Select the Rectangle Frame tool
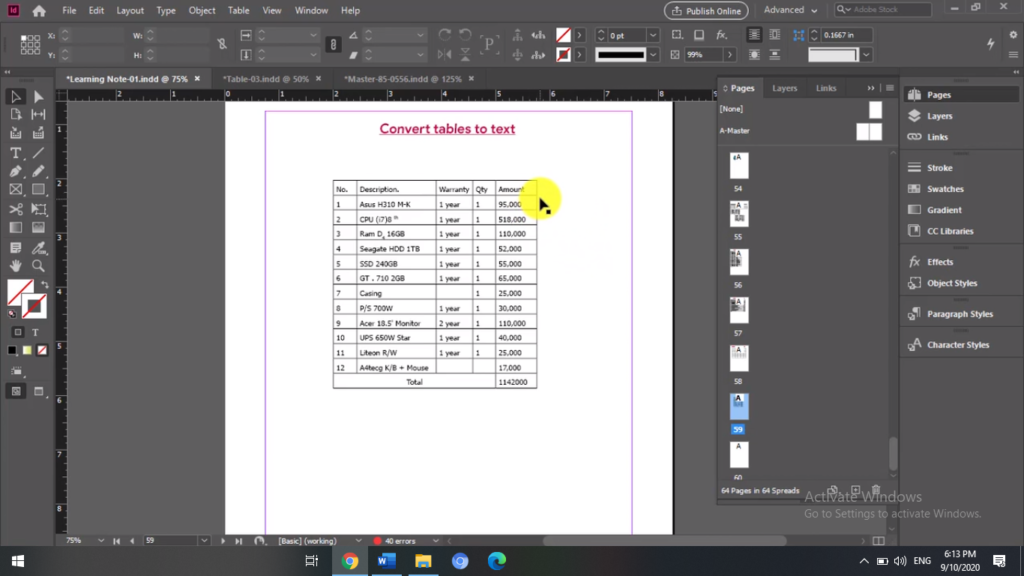The width and height of the screenshot is (1024, 576). tap(16, 190)
